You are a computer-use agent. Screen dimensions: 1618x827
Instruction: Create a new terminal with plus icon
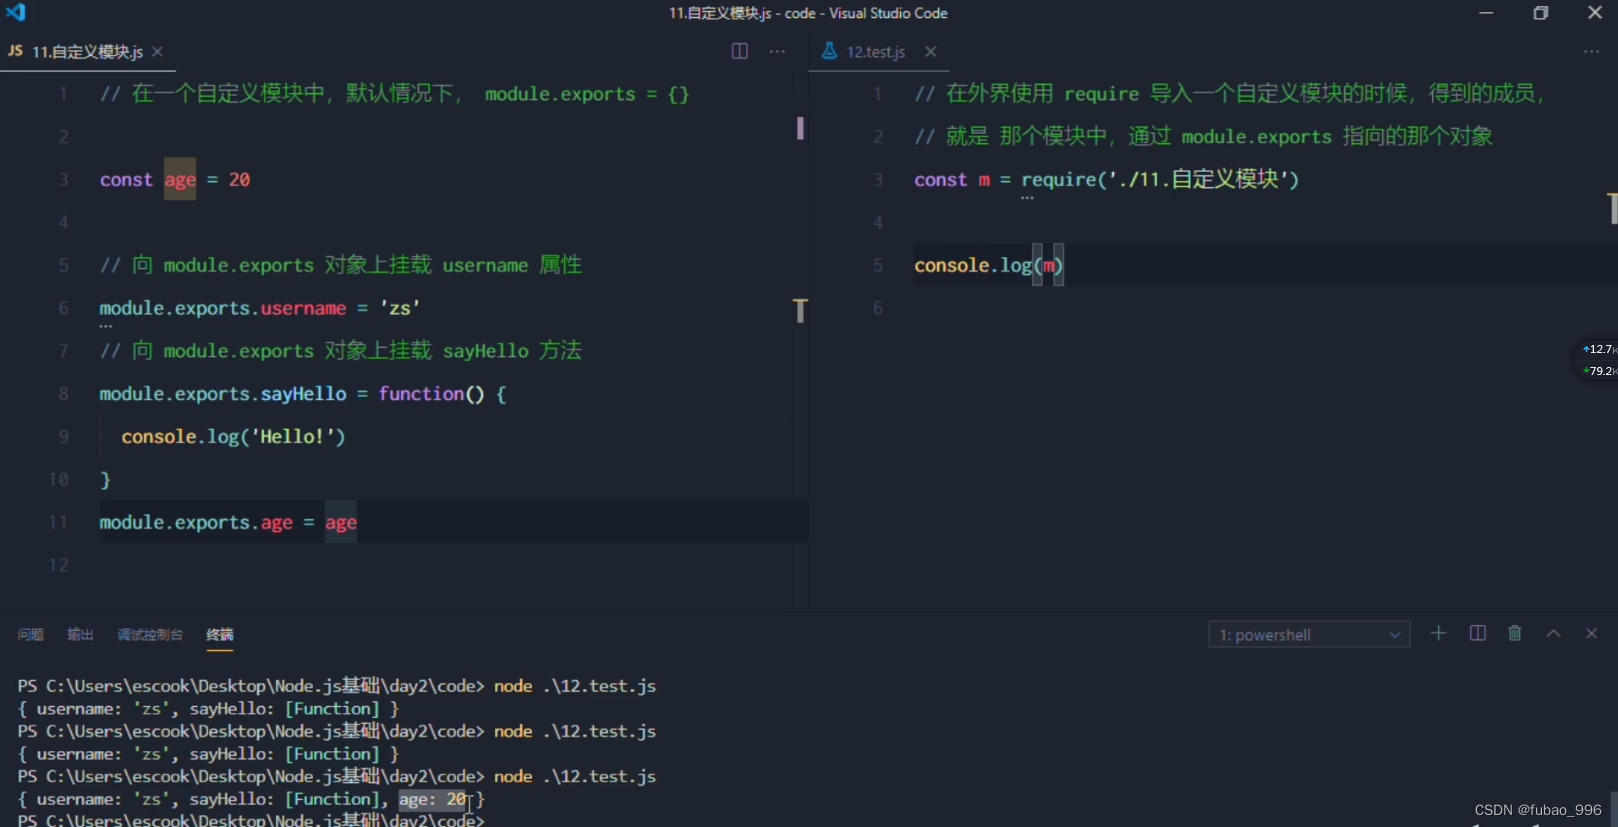1438,633
